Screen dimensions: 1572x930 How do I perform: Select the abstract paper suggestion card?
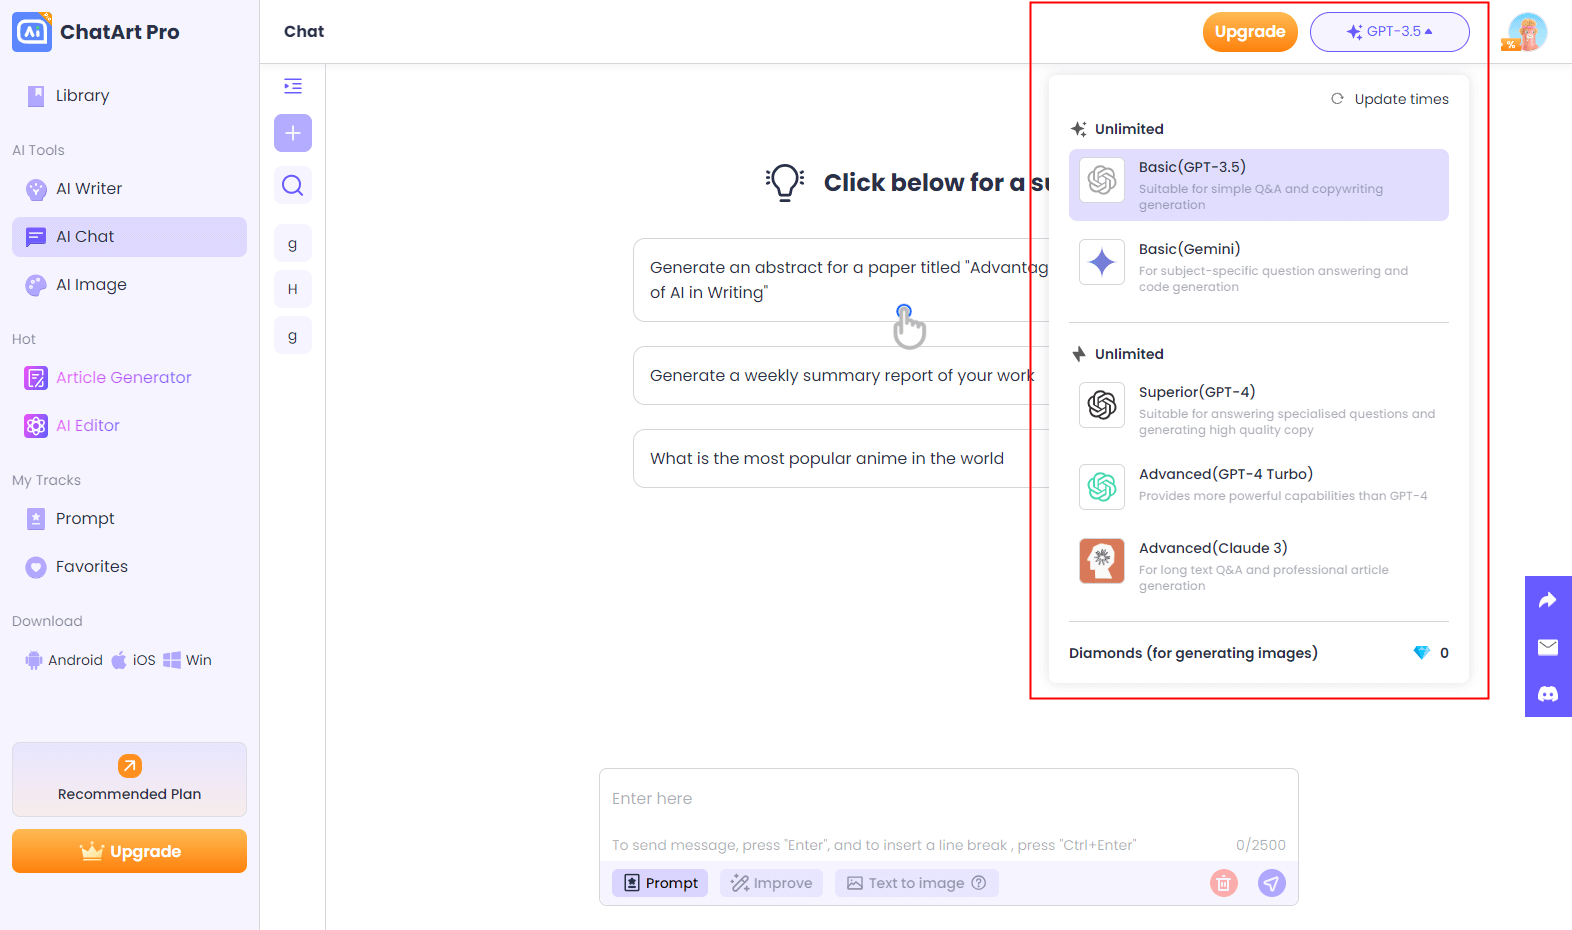pos(841,280)
